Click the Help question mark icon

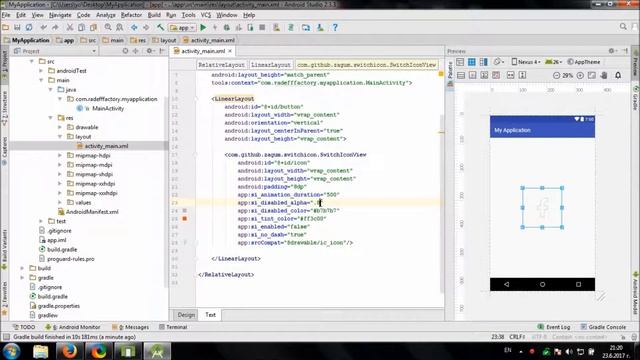tap(335, 28)
